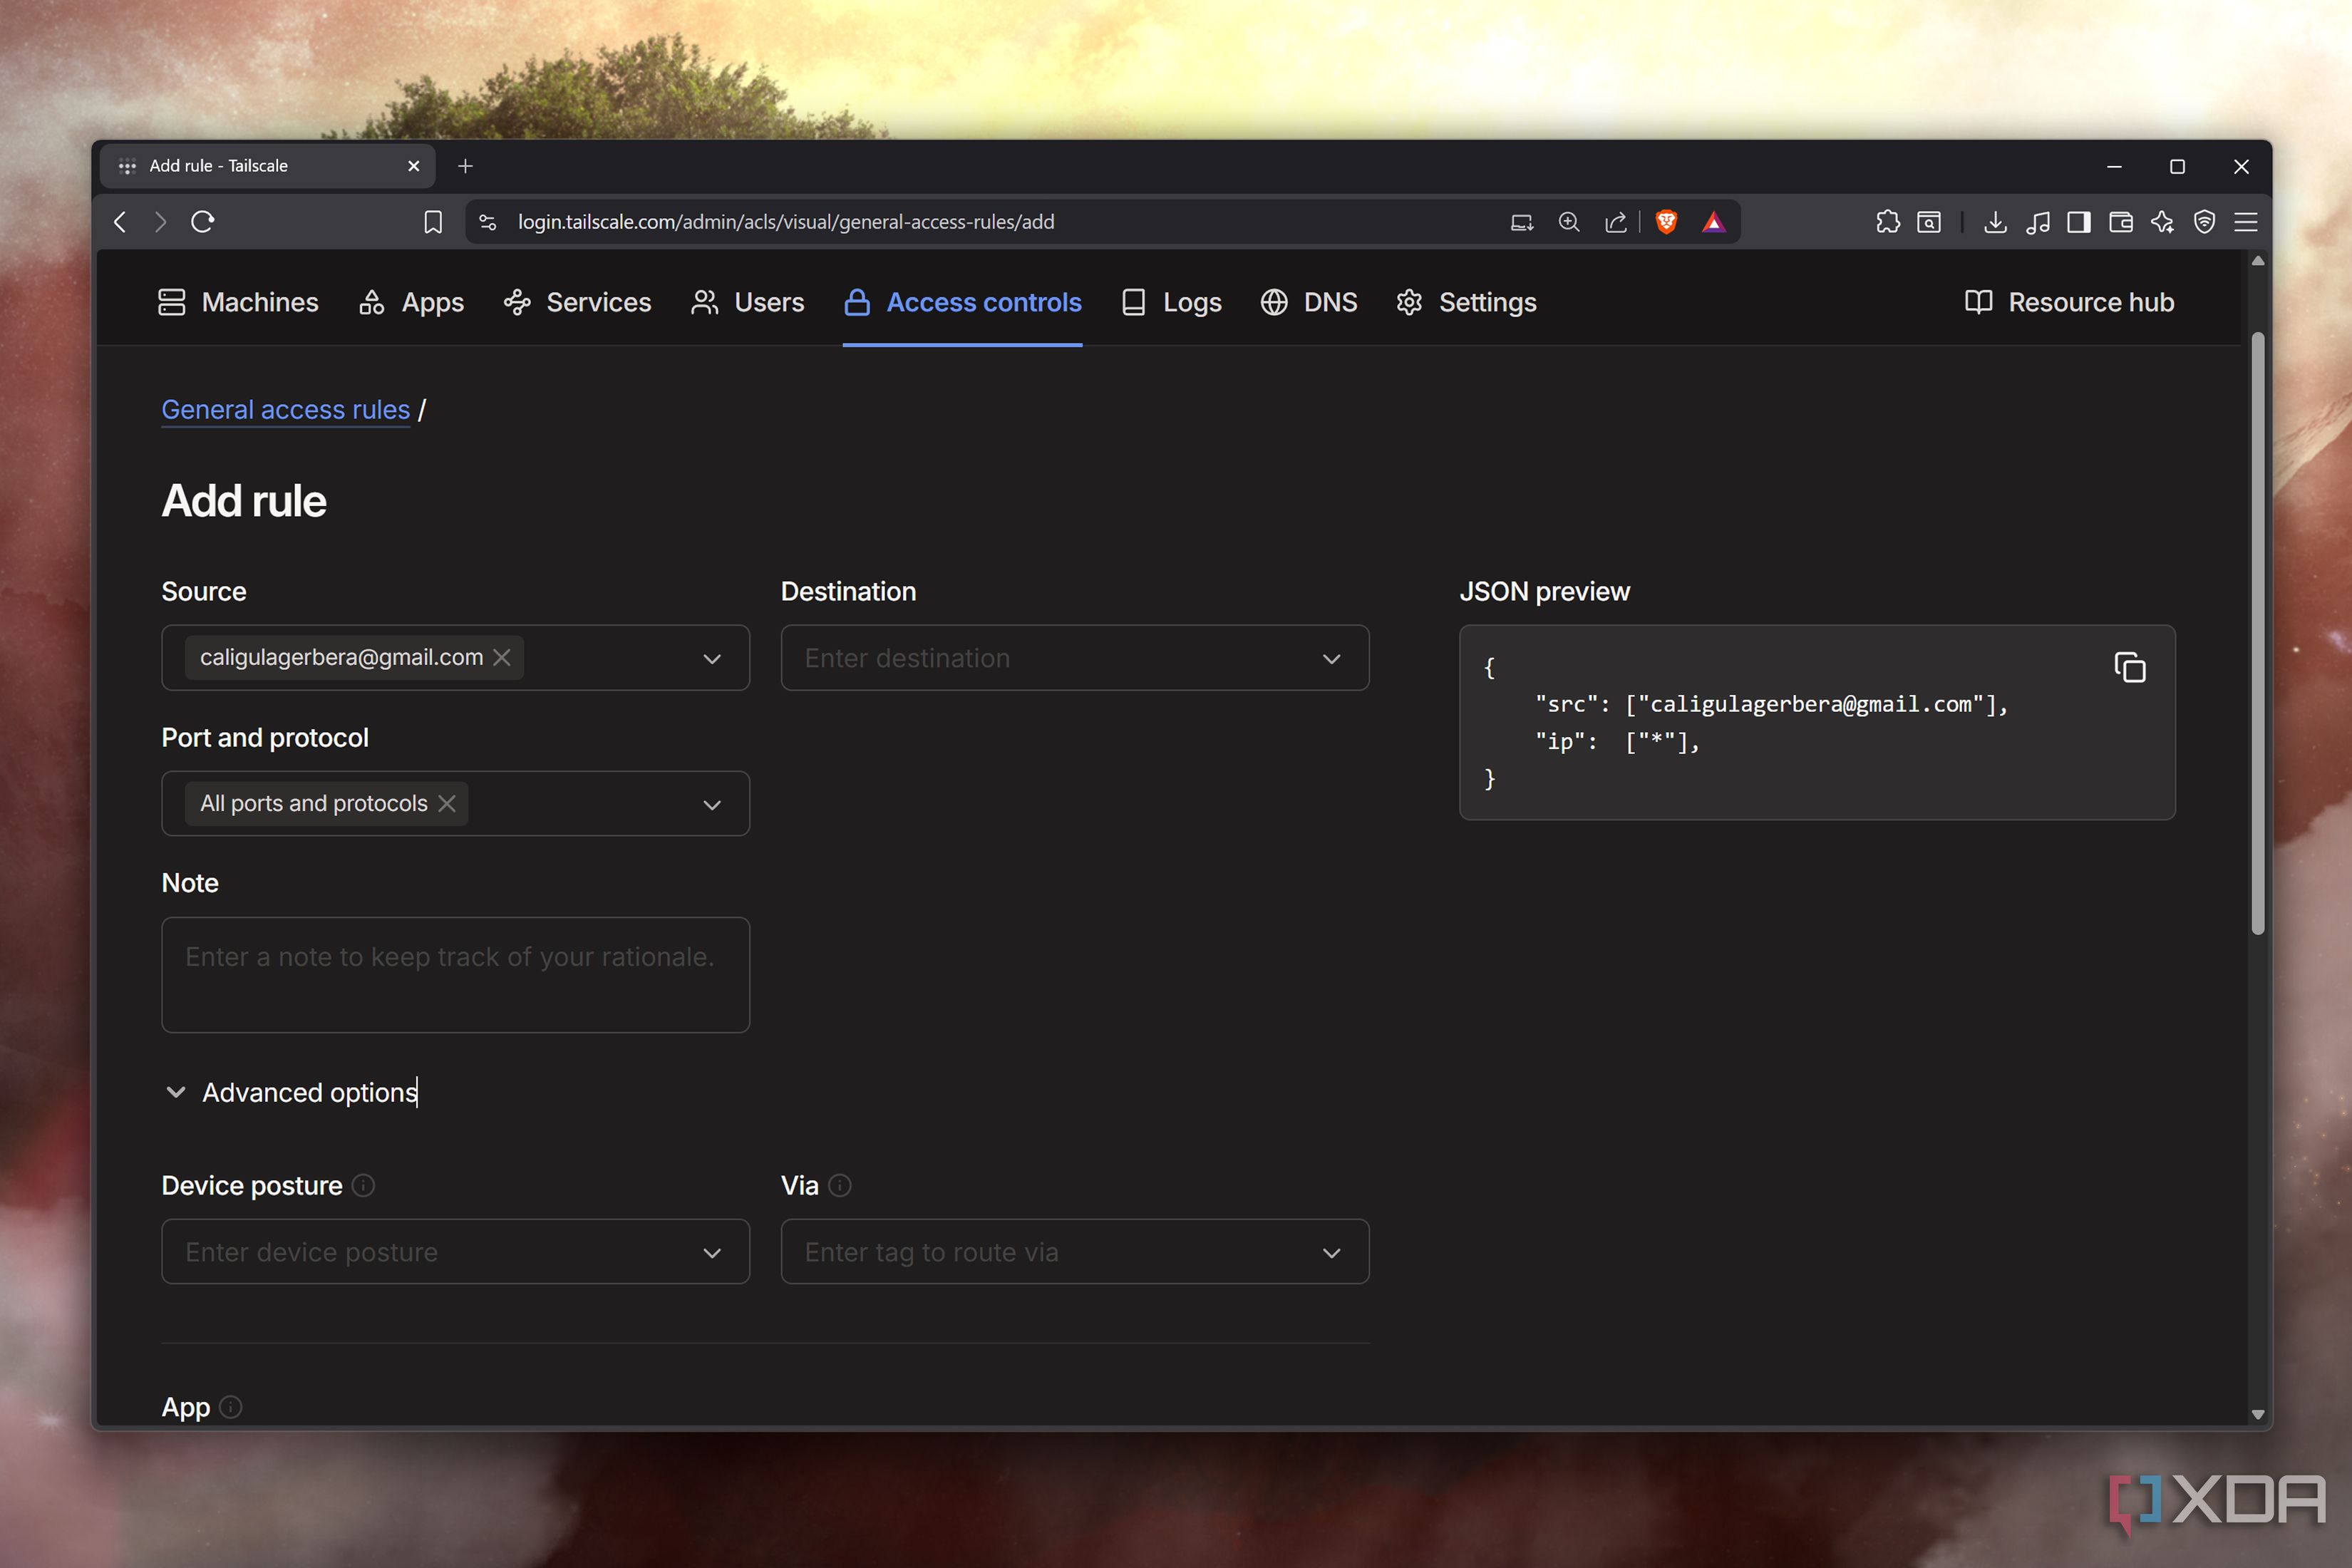Screen dimensions: 2352x1568
Task: Reload the page in the browser
Action: (x=203, y=222)
